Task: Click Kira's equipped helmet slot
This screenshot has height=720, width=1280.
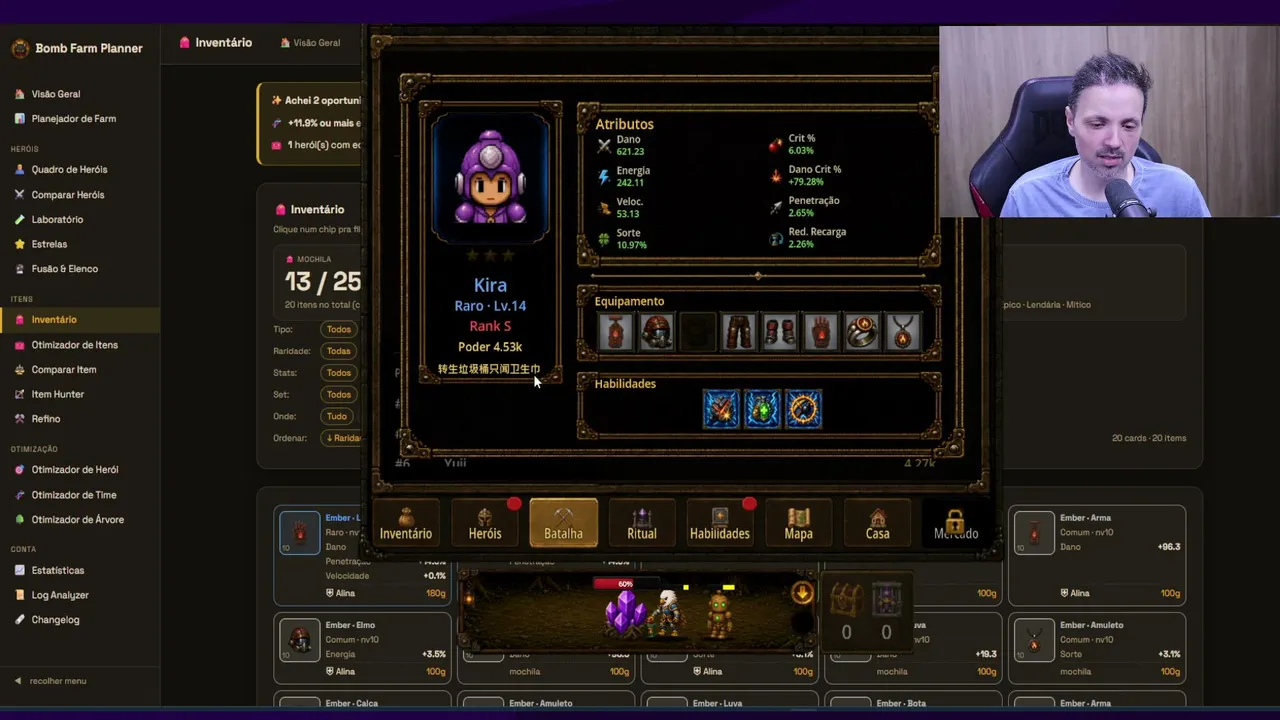Action: pos(657,332)
